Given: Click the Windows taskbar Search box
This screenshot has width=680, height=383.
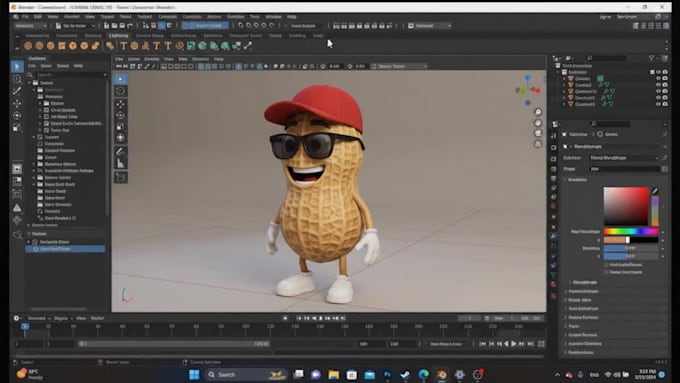Looking at the screenshot, I should pyautogui.click(x=246, y=374).
